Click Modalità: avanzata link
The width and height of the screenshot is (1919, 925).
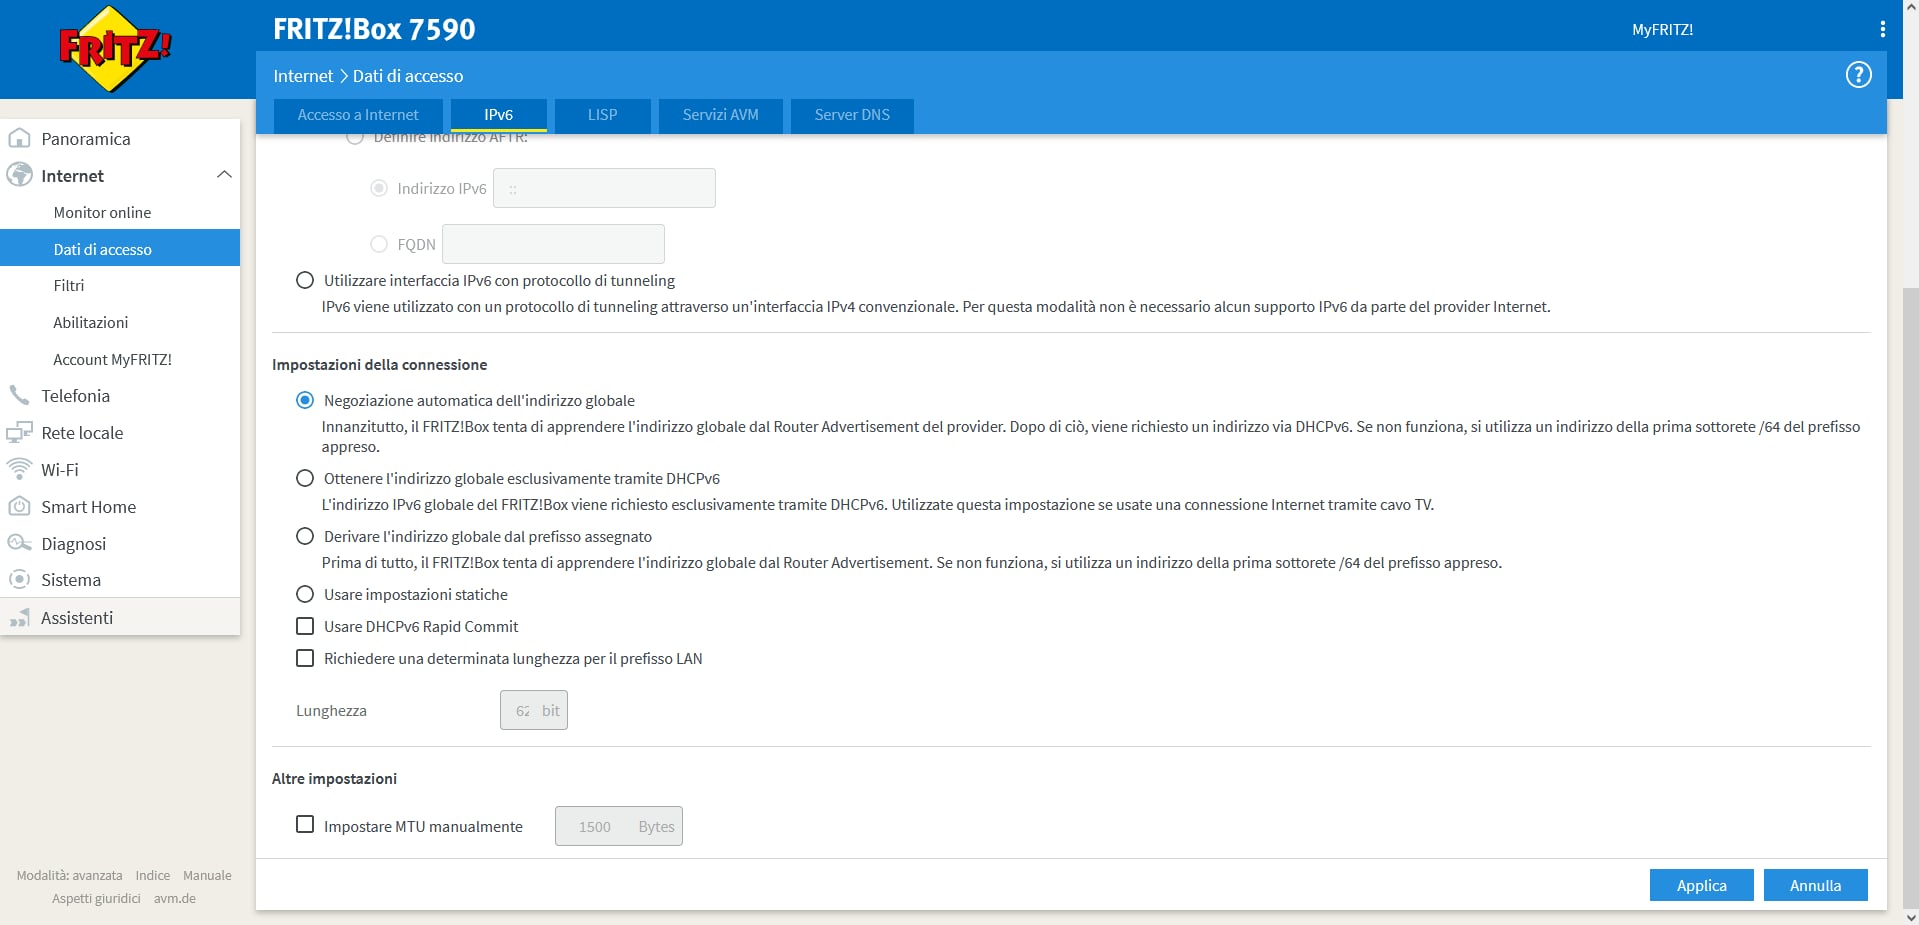point(69,875)
